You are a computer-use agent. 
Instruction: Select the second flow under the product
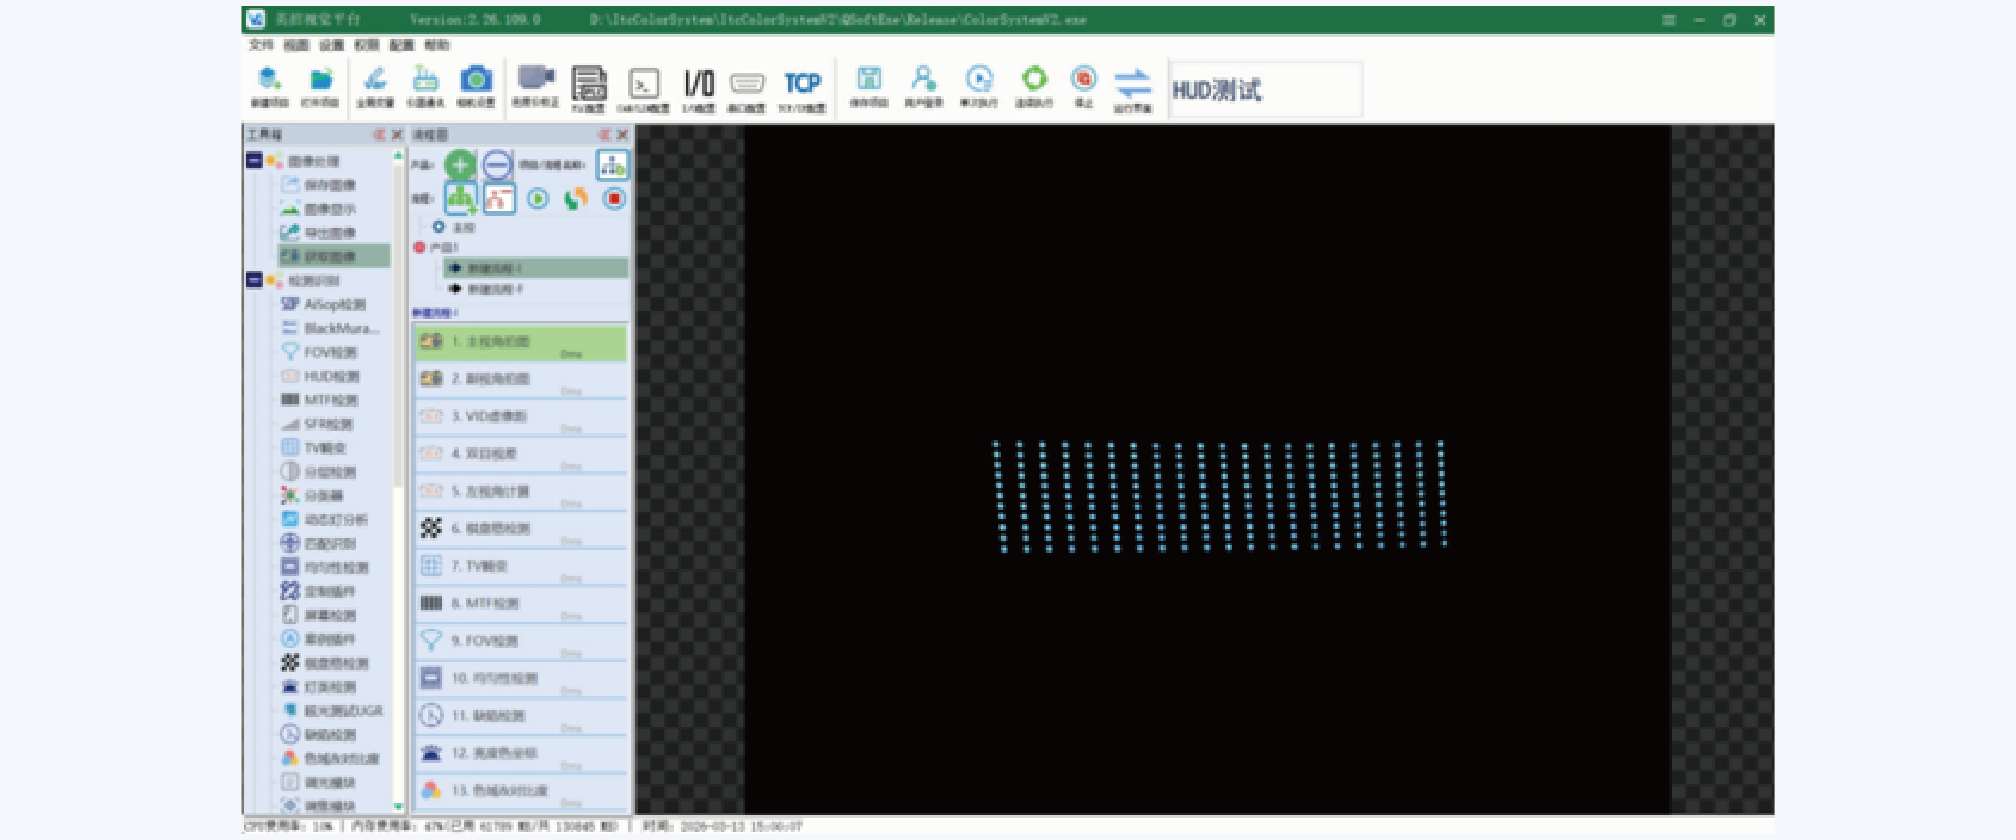tap(486, 289)
